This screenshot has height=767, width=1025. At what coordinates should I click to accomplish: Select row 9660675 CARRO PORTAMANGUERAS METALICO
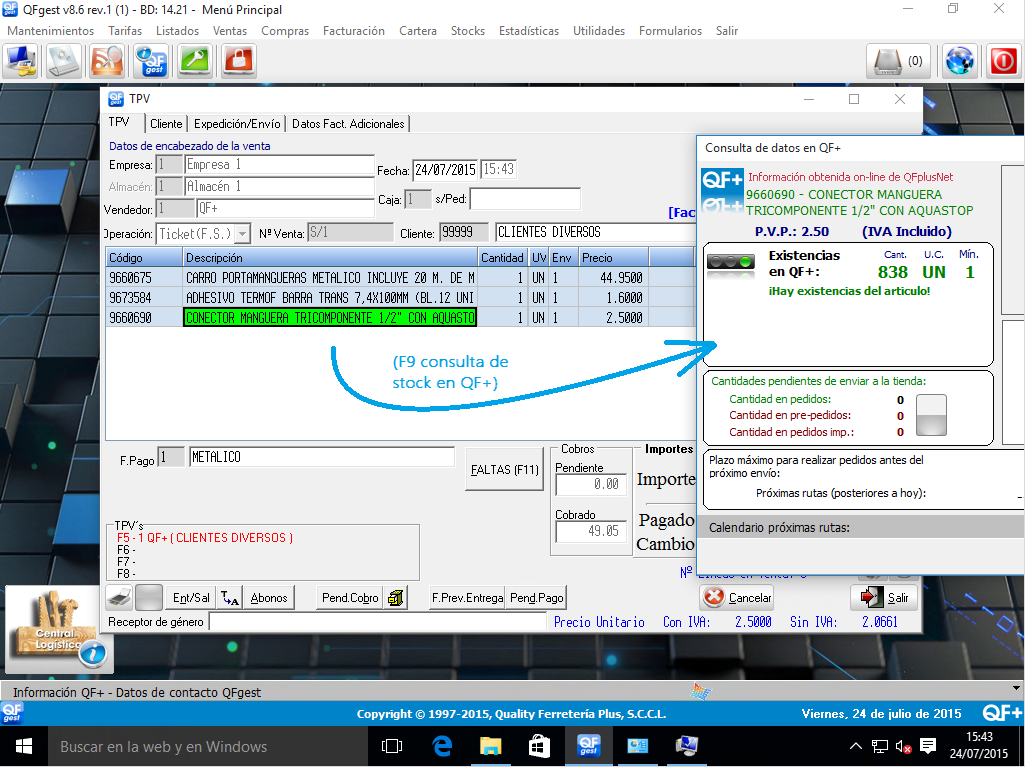(400, 278)
